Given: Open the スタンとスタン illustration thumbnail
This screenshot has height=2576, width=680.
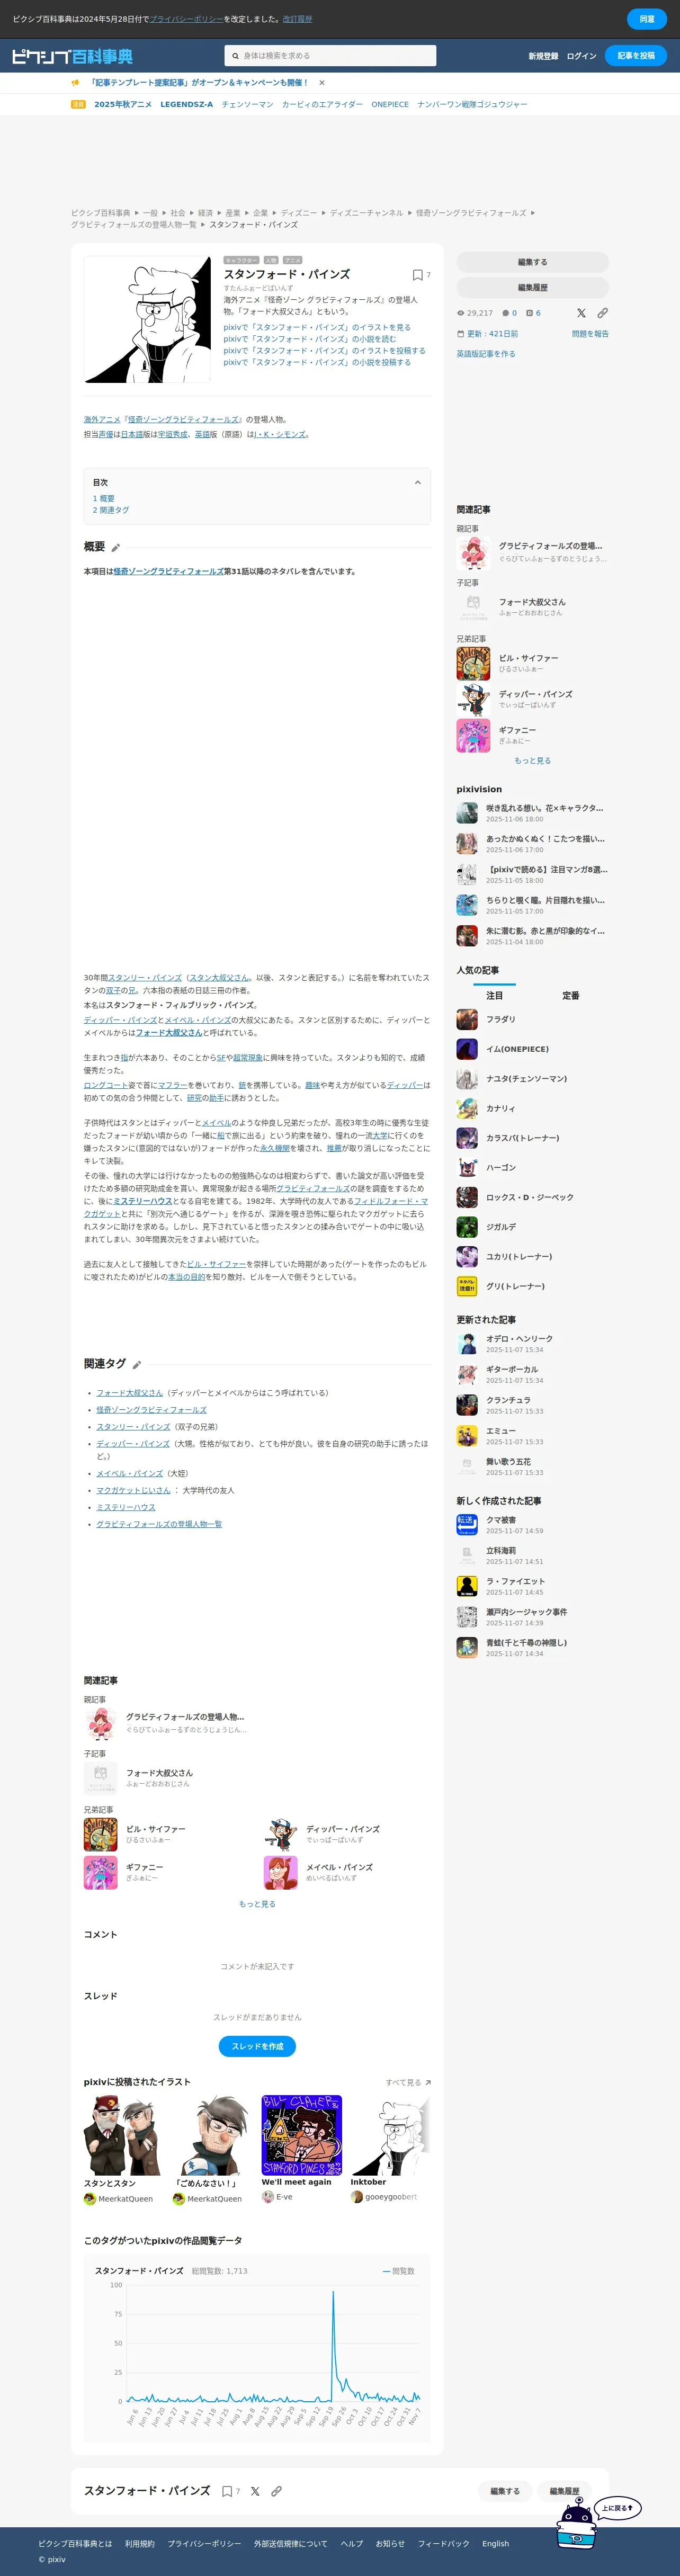Looking at the screenshot, I should (x=123, y=2135).
